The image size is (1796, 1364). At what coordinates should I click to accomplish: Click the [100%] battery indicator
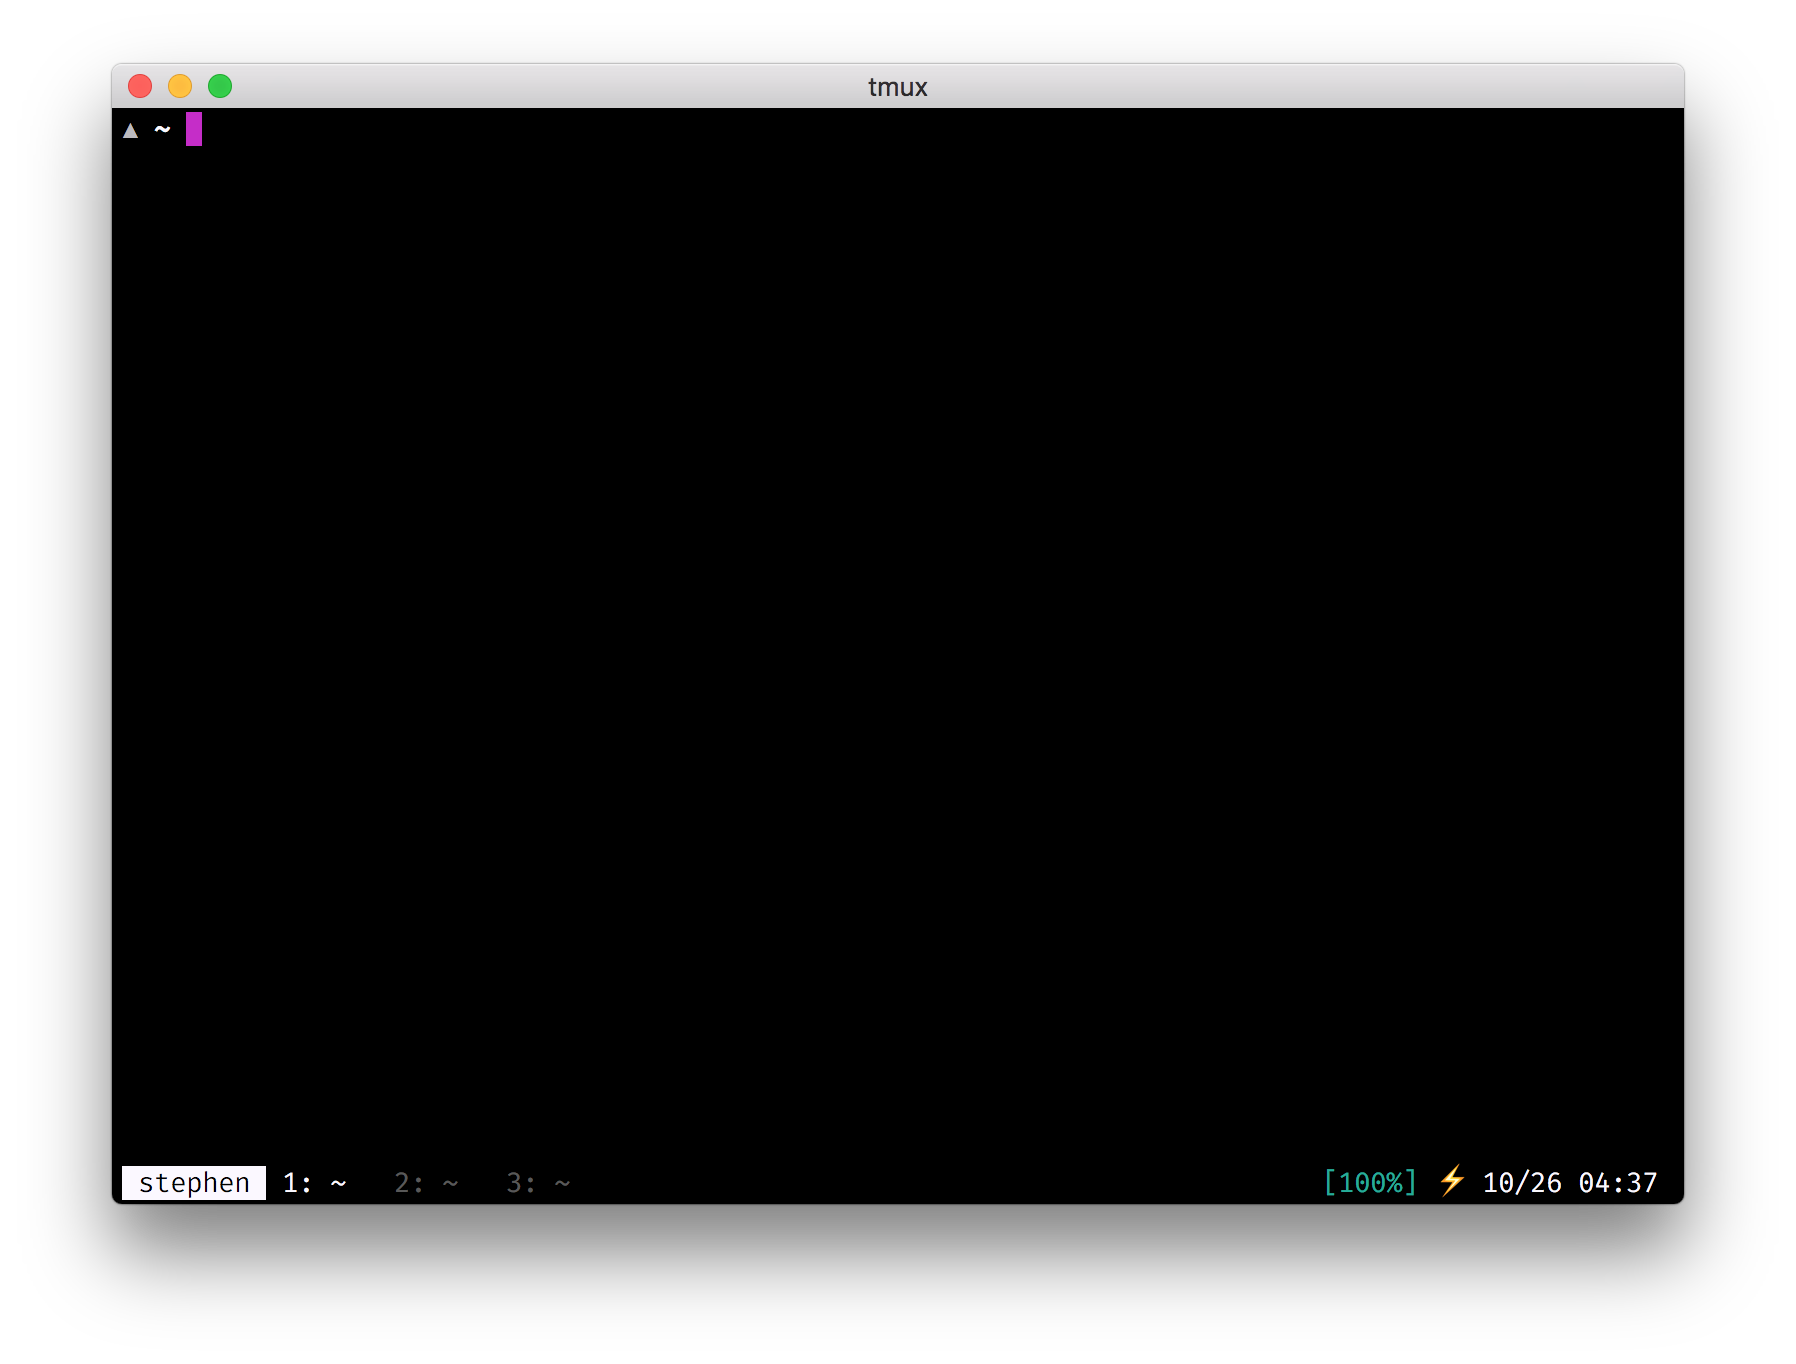(1370, 1183)
